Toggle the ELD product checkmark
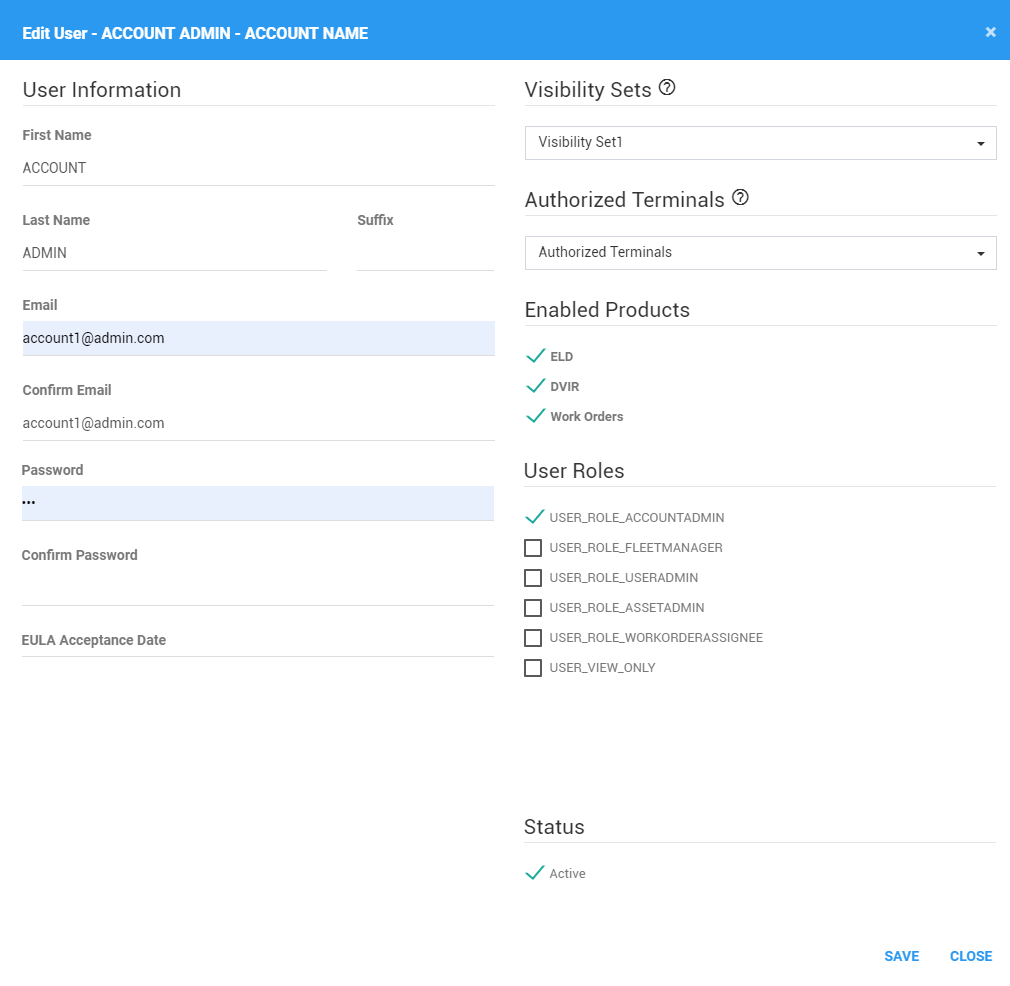The height and width of the screenshot is (986, 1010). tap(535, 356)
